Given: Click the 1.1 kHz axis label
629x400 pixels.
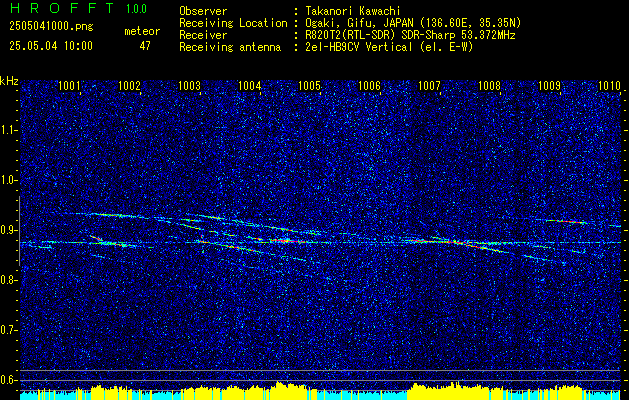Looking at the screenshot, I should 9,130.
